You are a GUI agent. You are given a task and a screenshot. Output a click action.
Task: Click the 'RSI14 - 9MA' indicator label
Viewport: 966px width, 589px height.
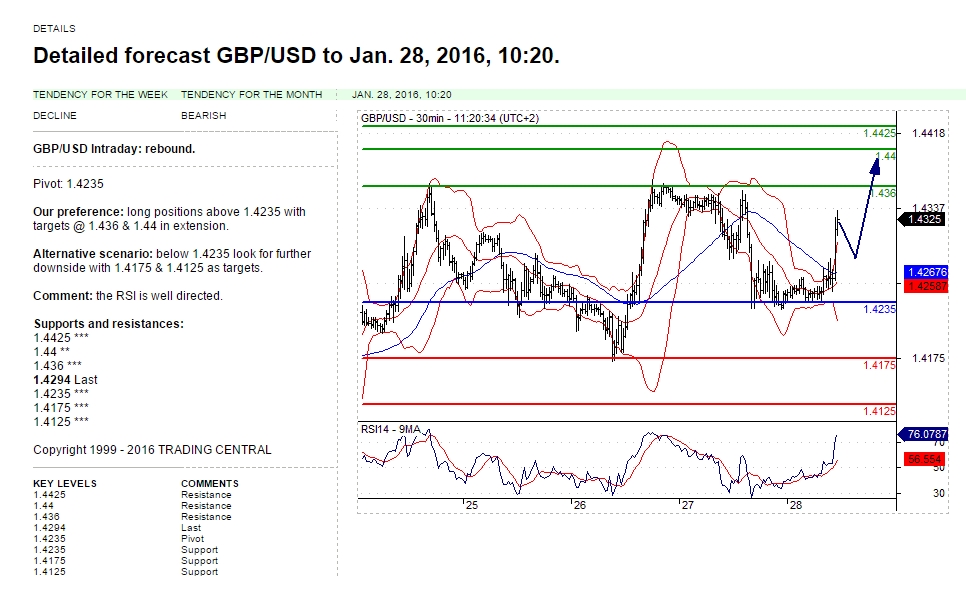coord(391,429)
